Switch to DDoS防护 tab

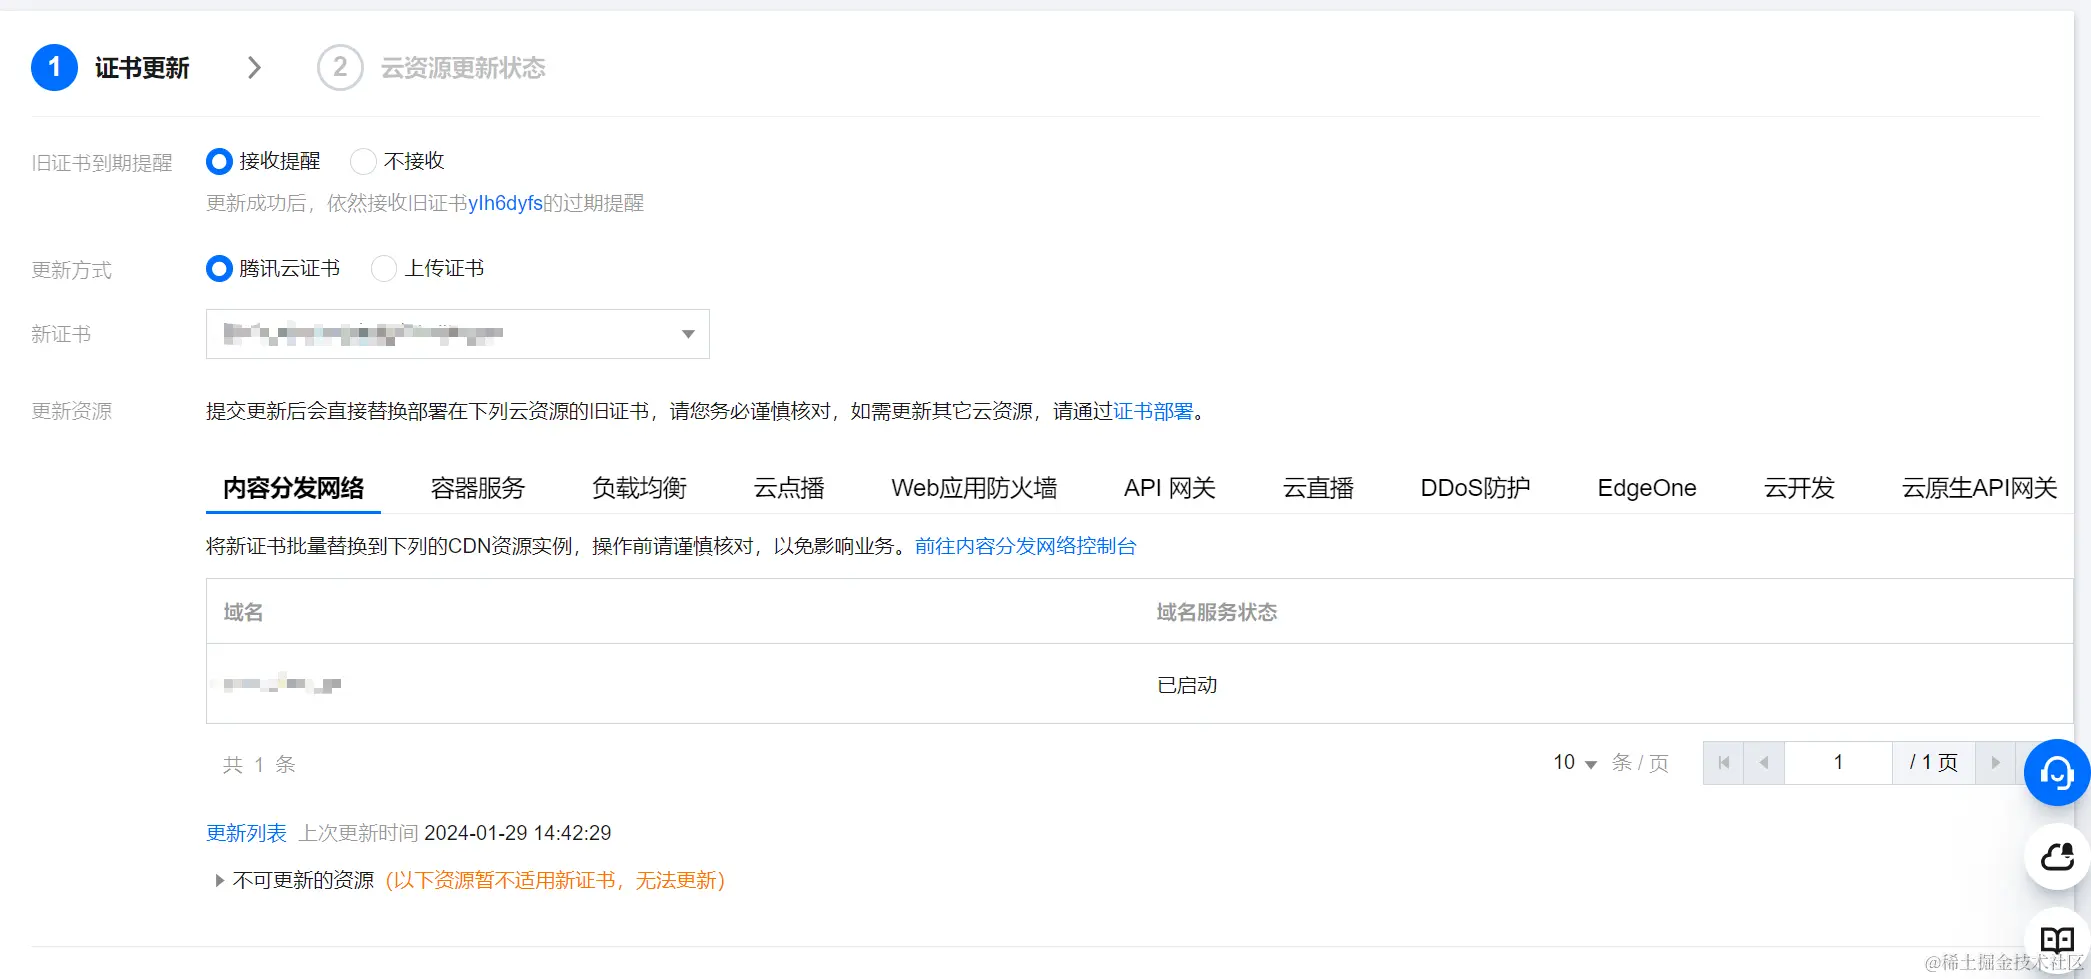tap(1475, 488)
